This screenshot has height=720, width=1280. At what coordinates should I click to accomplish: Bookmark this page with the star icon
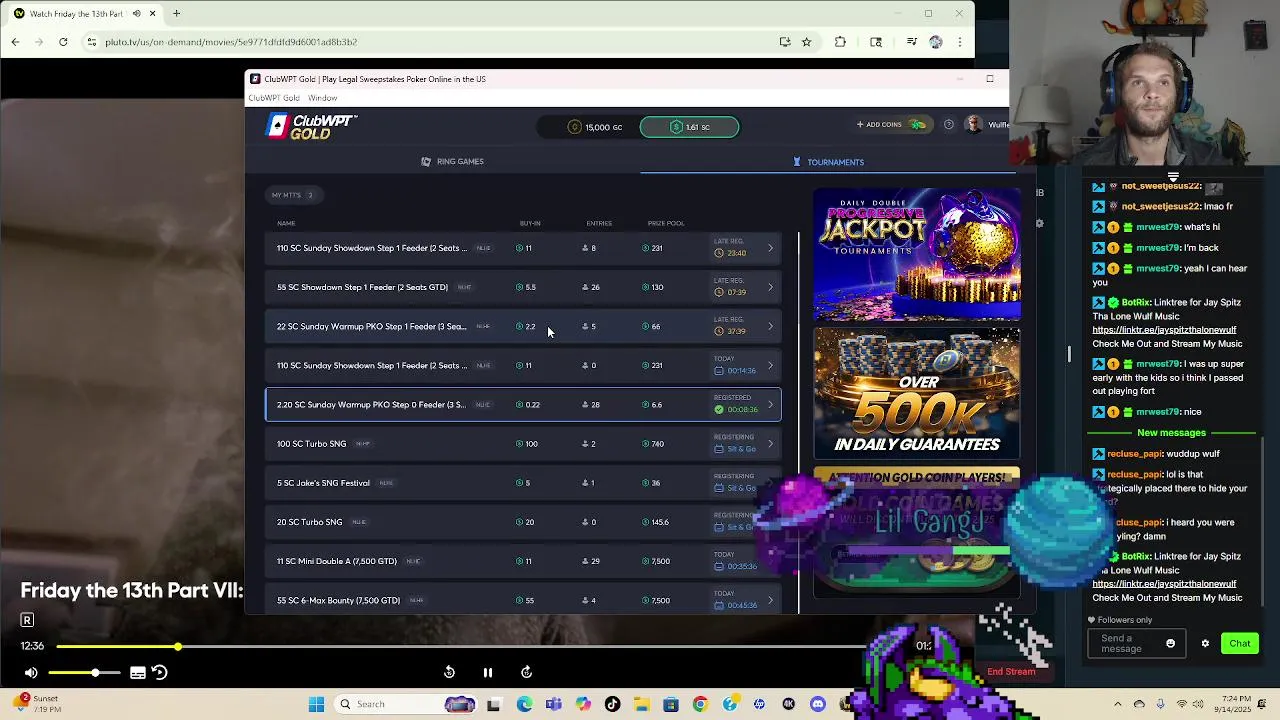[806, 42]
